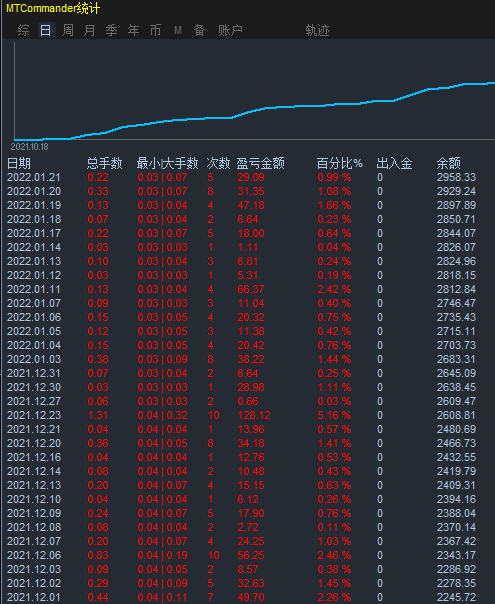Click the 余额 column header
This screenshot has width=495, height=604.
448,163
